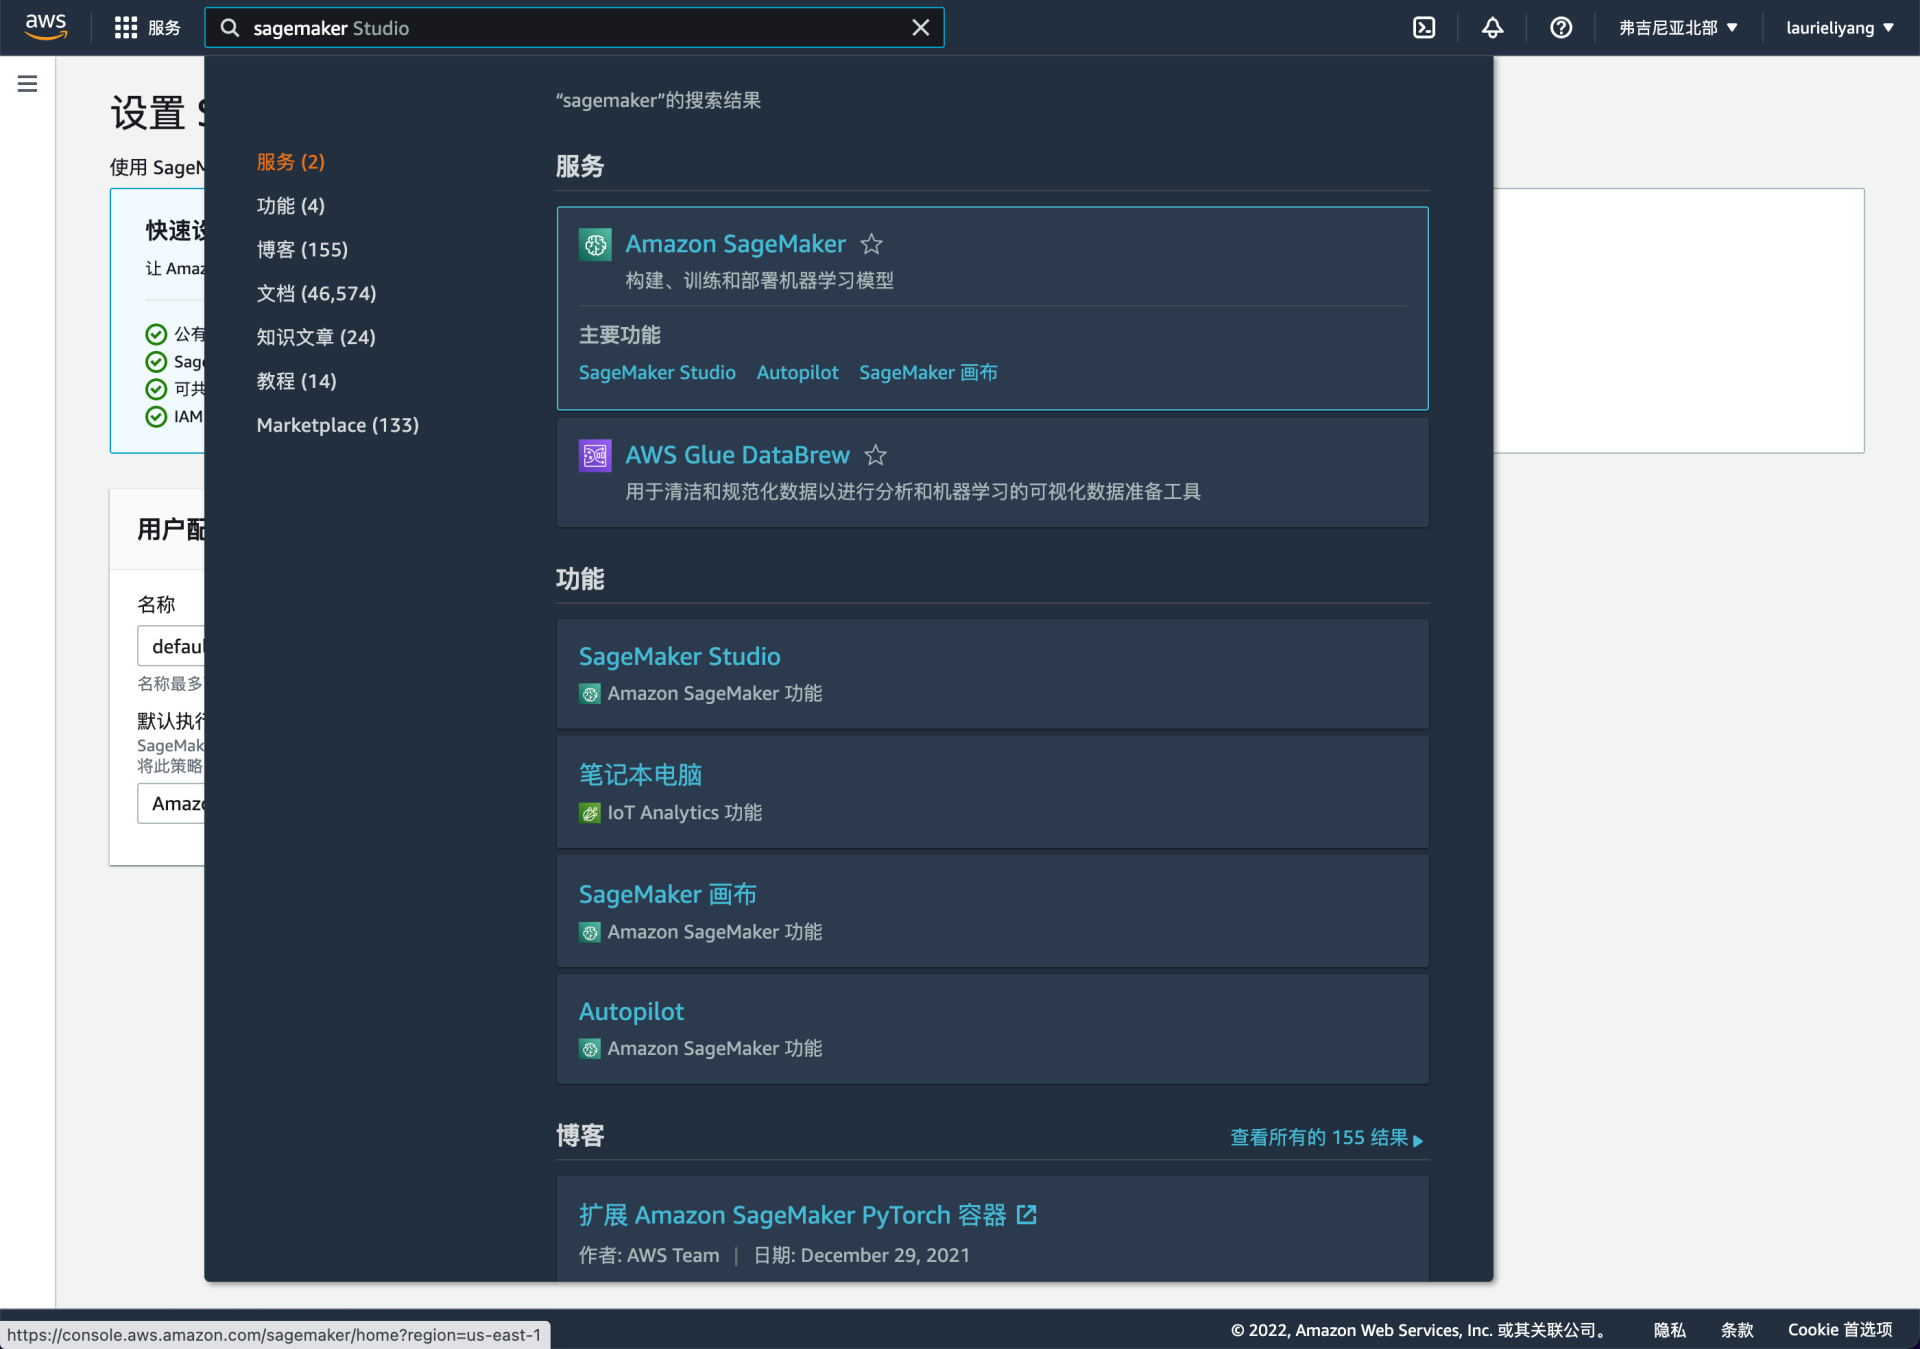Select the 知识文章 (24) filter category
This screenshot has height=1349, width=1920.
click(316, 337)
